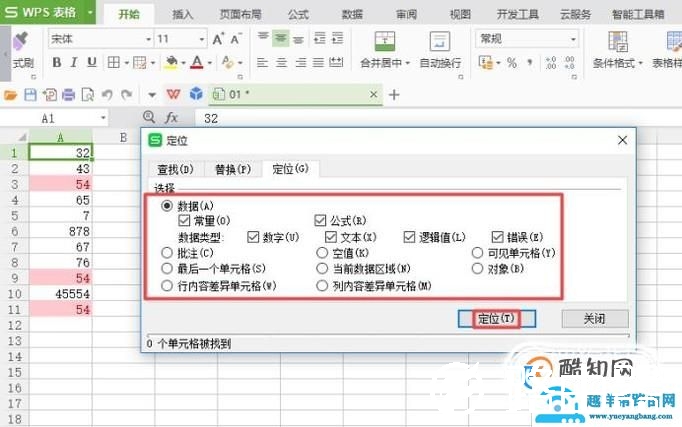Apply comma thousands separator style
Image resolution: width=682 pixels, height=427 pixels.
pos(530,63)
